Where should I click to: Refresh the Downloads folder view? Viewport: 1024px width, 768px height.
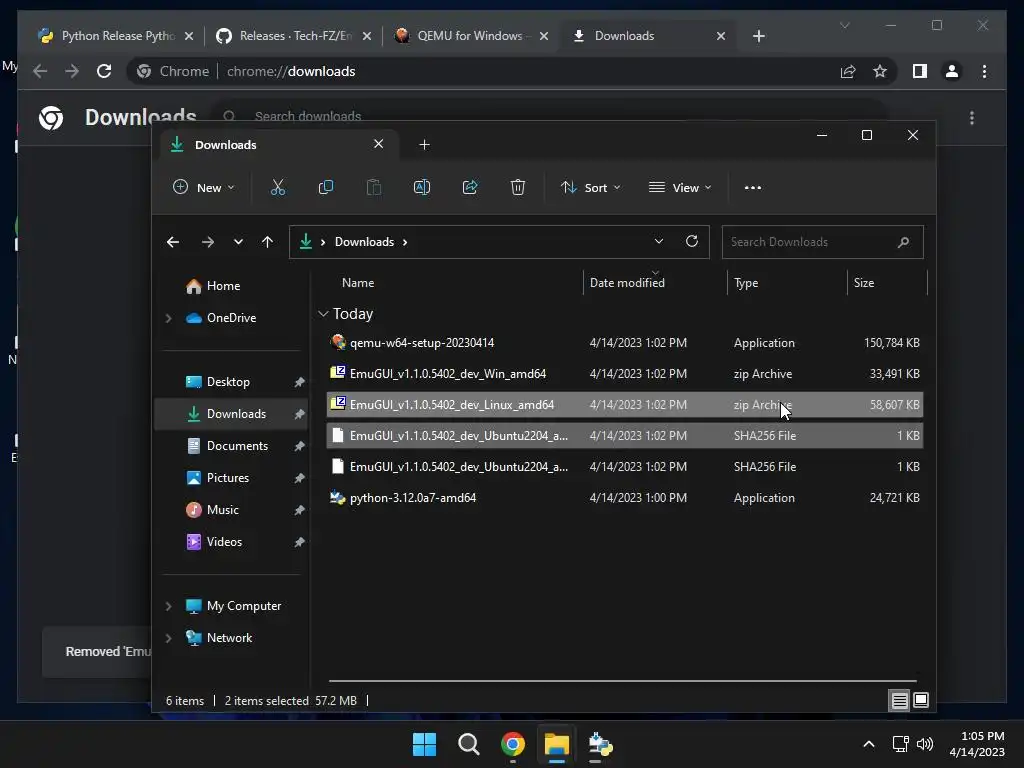(x=692, y=241)
